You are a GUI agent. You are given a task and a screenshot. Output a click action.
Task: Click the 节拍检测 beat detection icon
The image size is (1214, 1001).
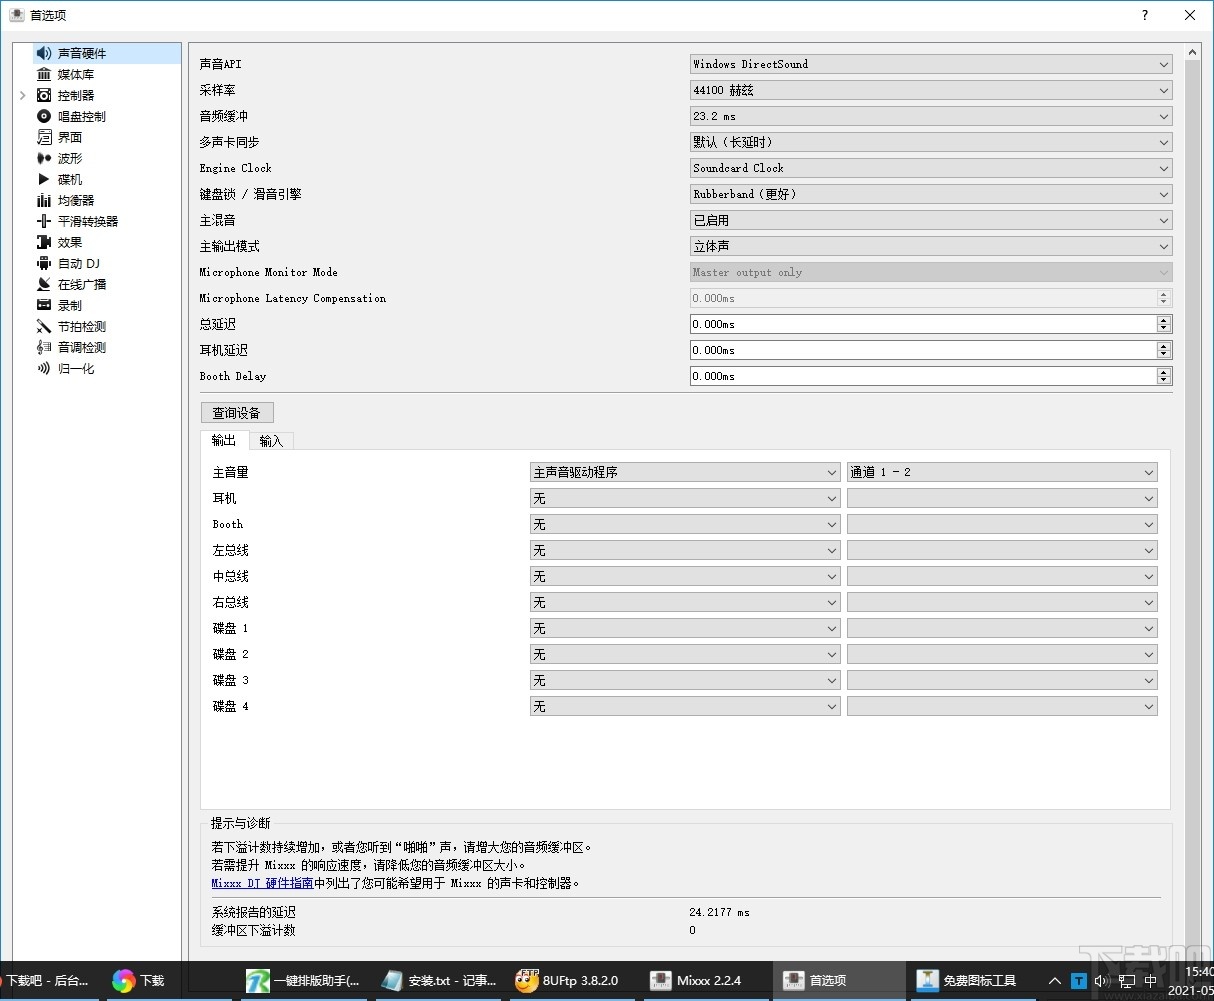[x=44, y=326]
